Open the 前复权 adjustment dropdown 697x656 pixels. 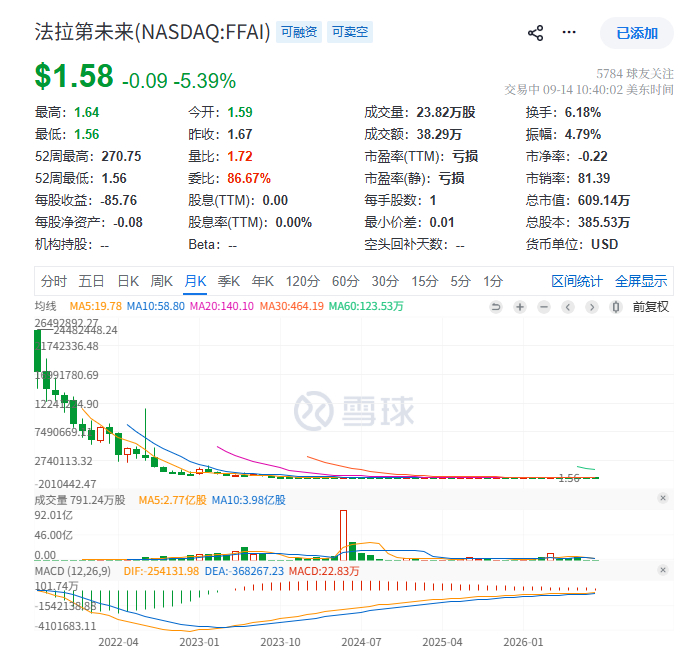tap(650, 307)
